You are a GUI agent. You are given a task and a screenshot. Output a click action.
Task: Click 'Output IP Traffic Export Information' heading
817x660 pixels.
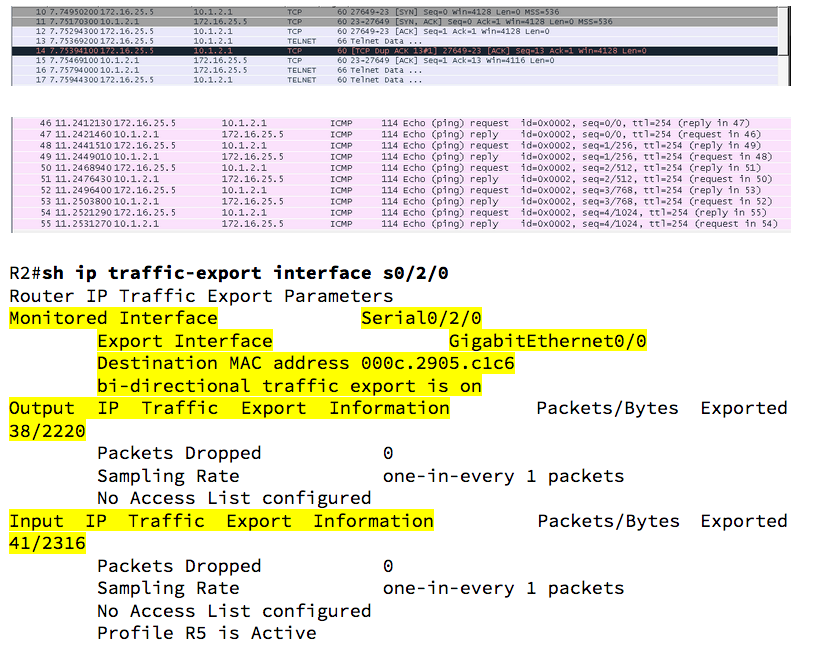[x=229, y=408]
